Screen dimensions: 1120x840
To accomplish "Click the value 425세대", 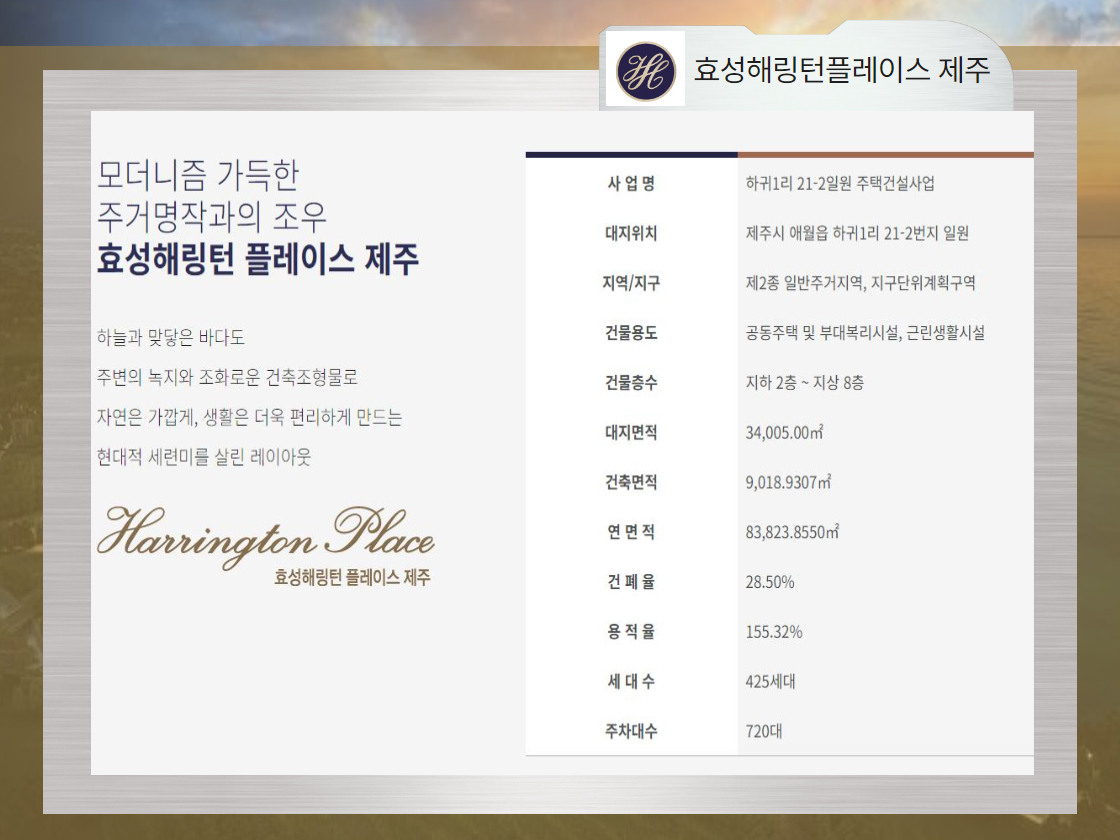I will pyautogui.click(x=771, y=681).
